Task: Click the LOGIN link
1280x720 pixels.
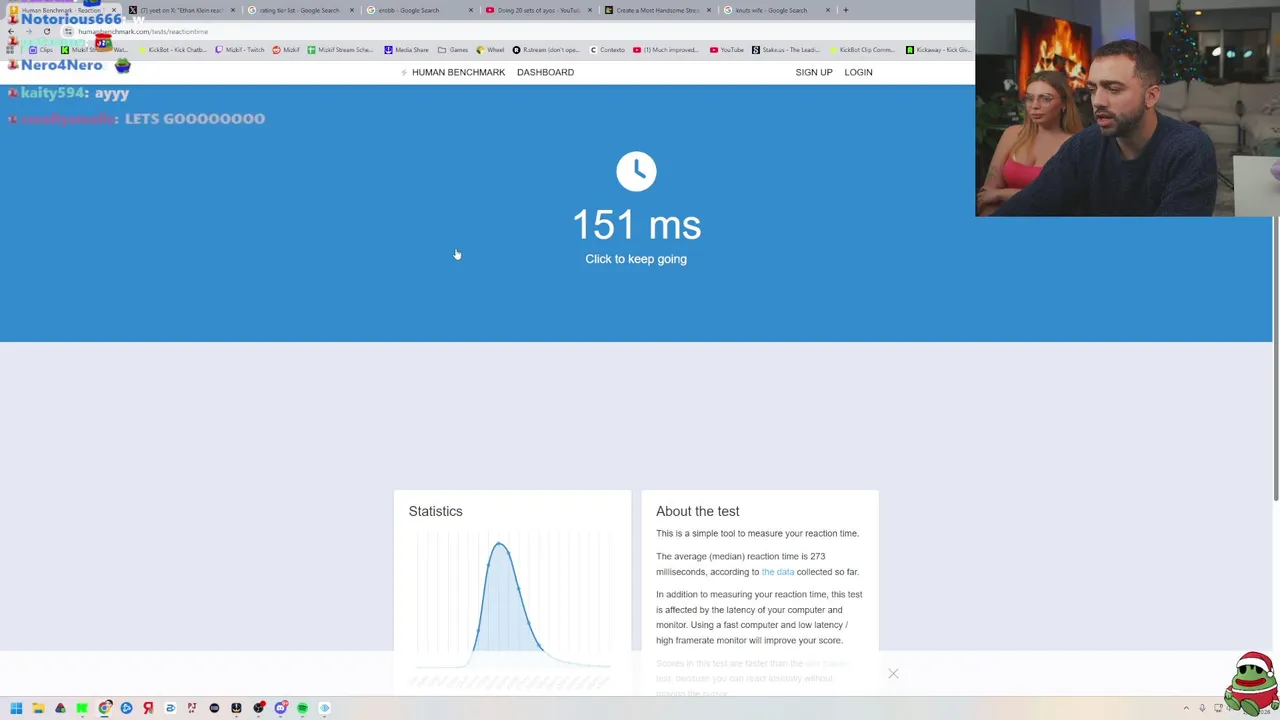Action: click(x=858, y=72)
